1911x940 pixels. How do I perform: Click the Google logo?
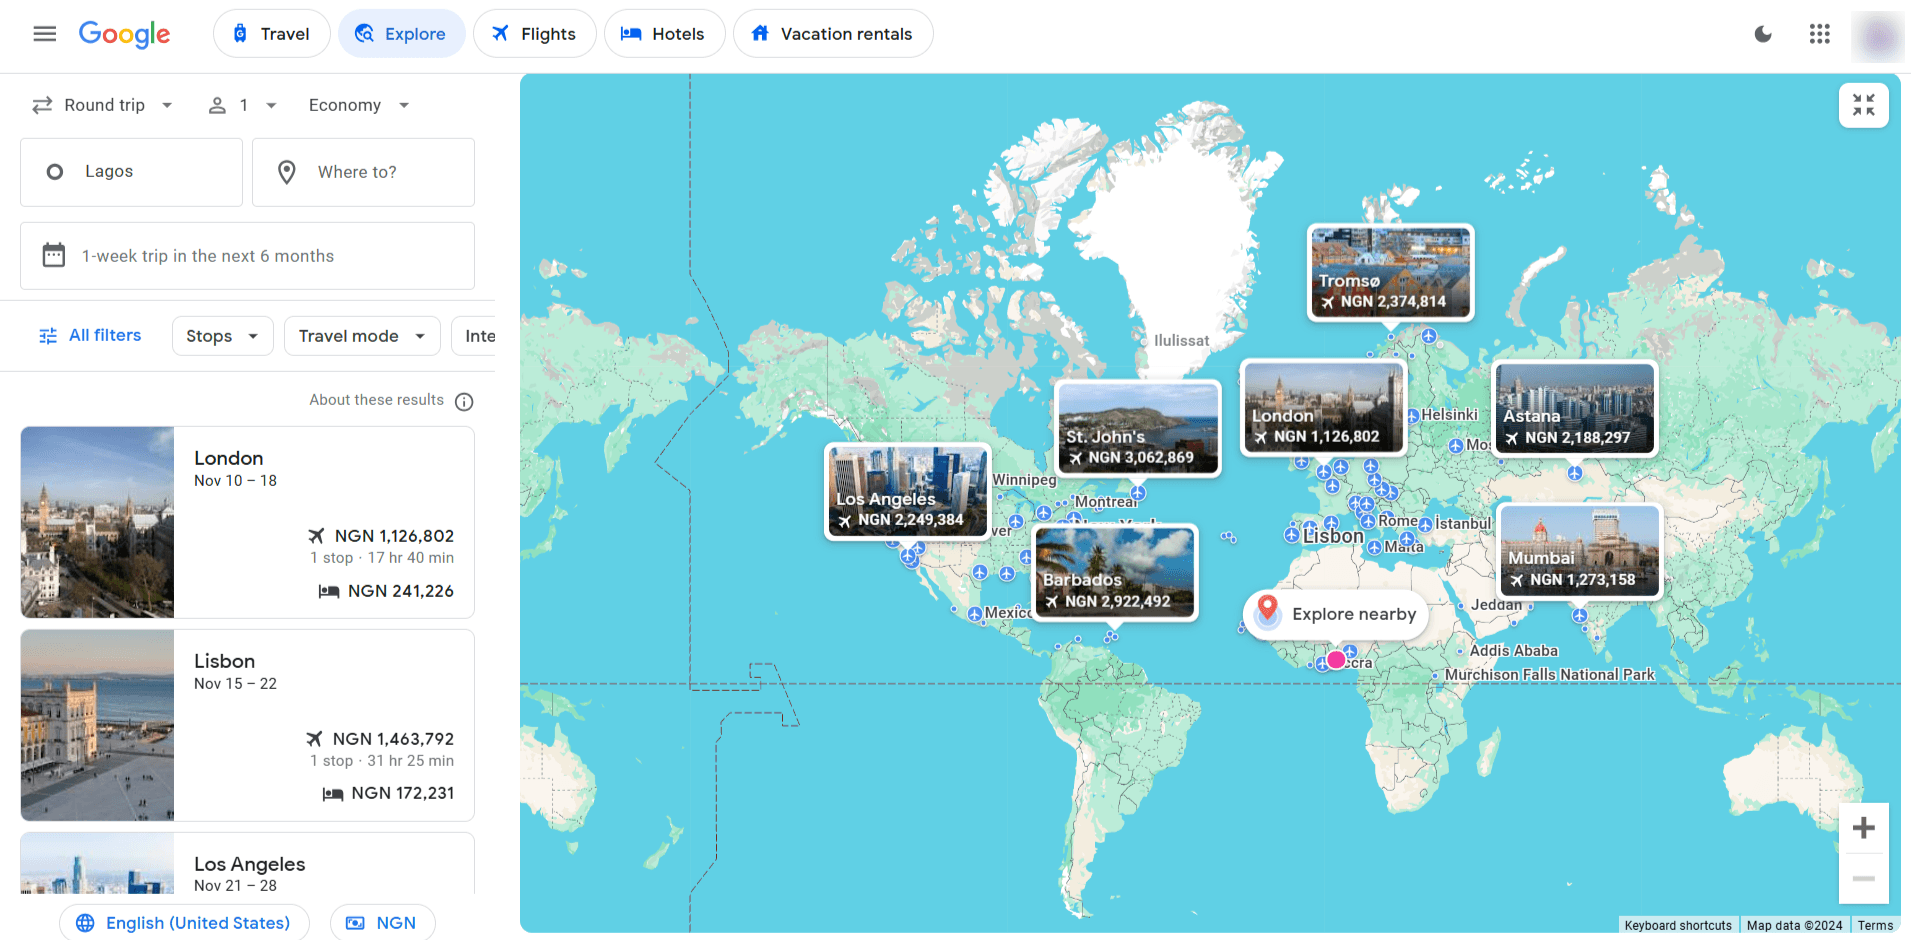pos(125,35)
